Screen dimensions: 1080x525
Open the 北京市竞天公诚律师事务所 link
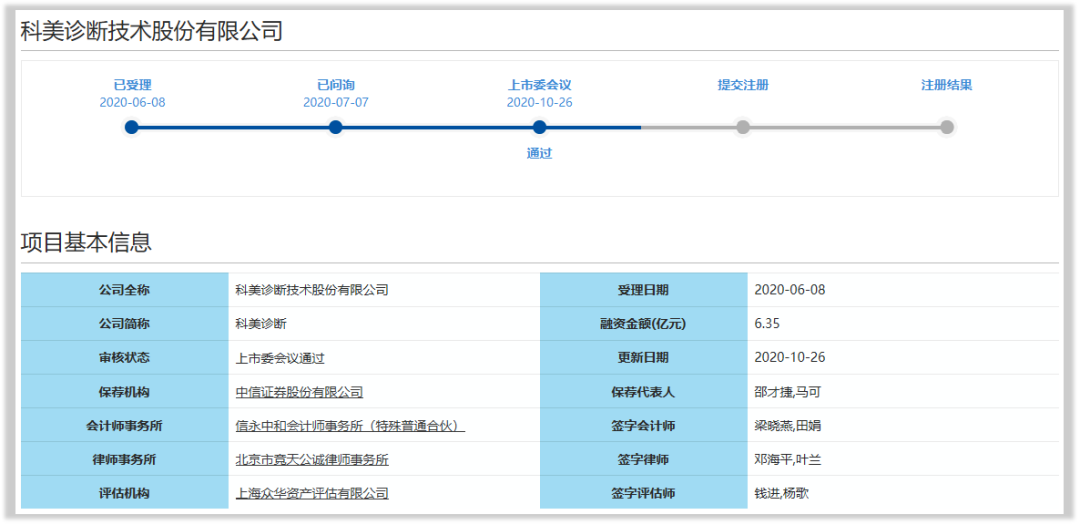312,460
